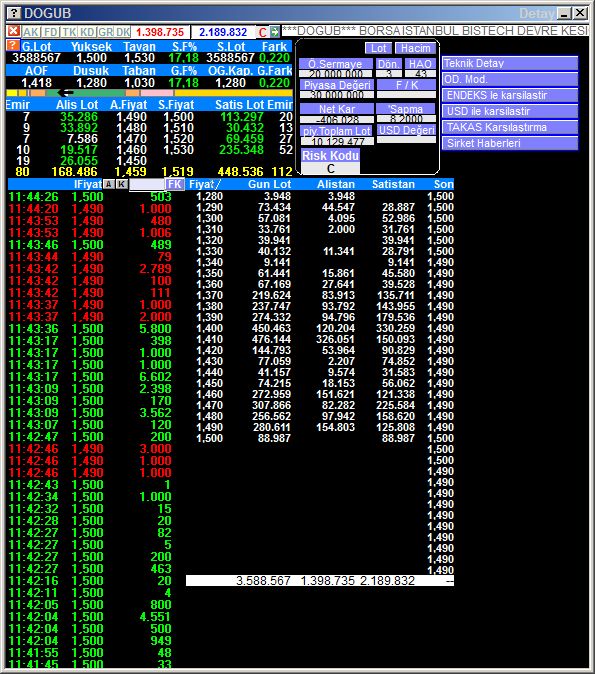Open the GR chart toolbar icon

(x=105, y=32)
